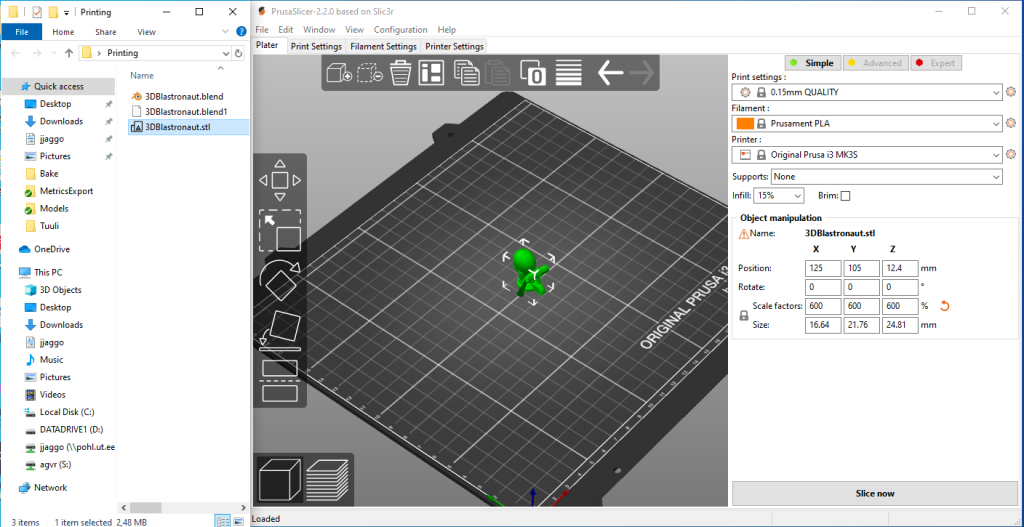
Task: Select the Place on face tool
Action: (280, 330)
